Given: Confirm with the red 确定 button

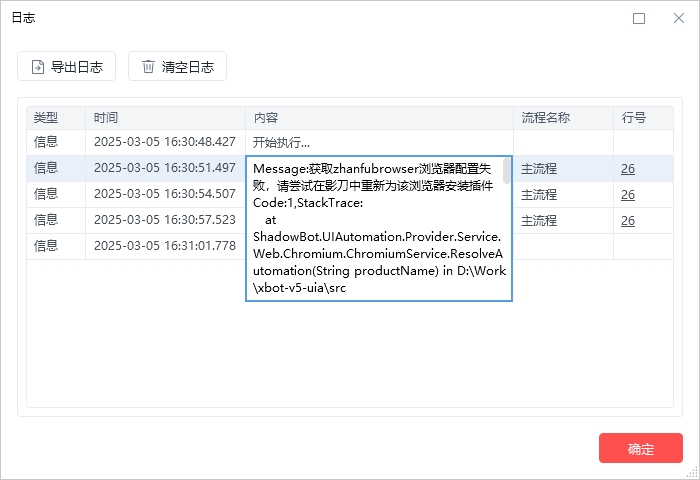Looking at the screenshot, I should coord(640,448).
